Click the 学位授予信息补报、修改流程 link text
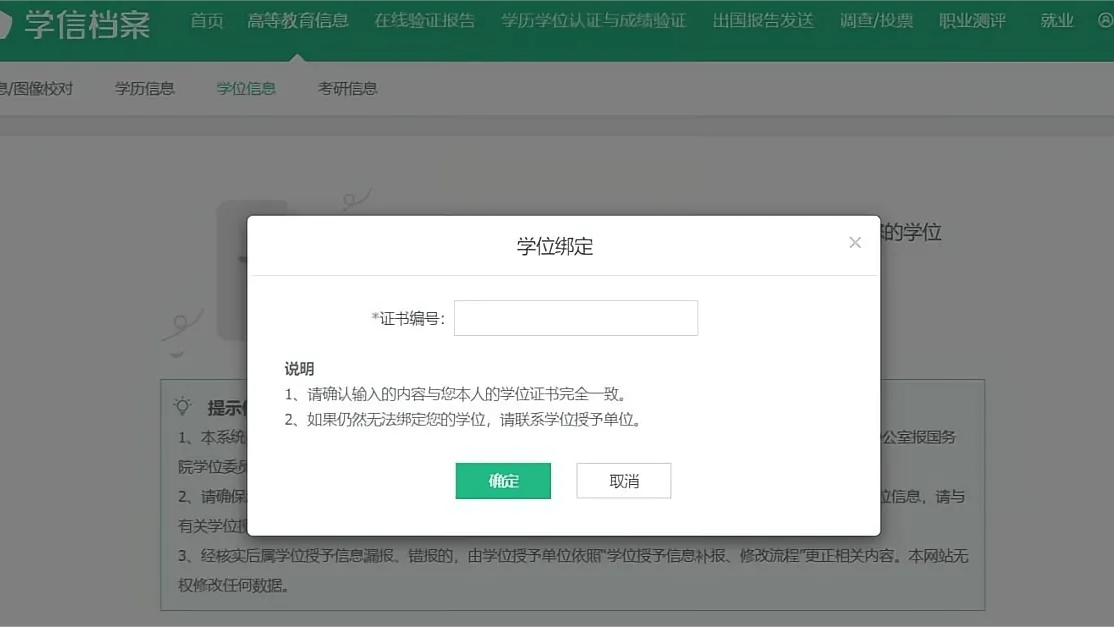This screenshot has height=627, width=1114. click(x=707, y=558)
